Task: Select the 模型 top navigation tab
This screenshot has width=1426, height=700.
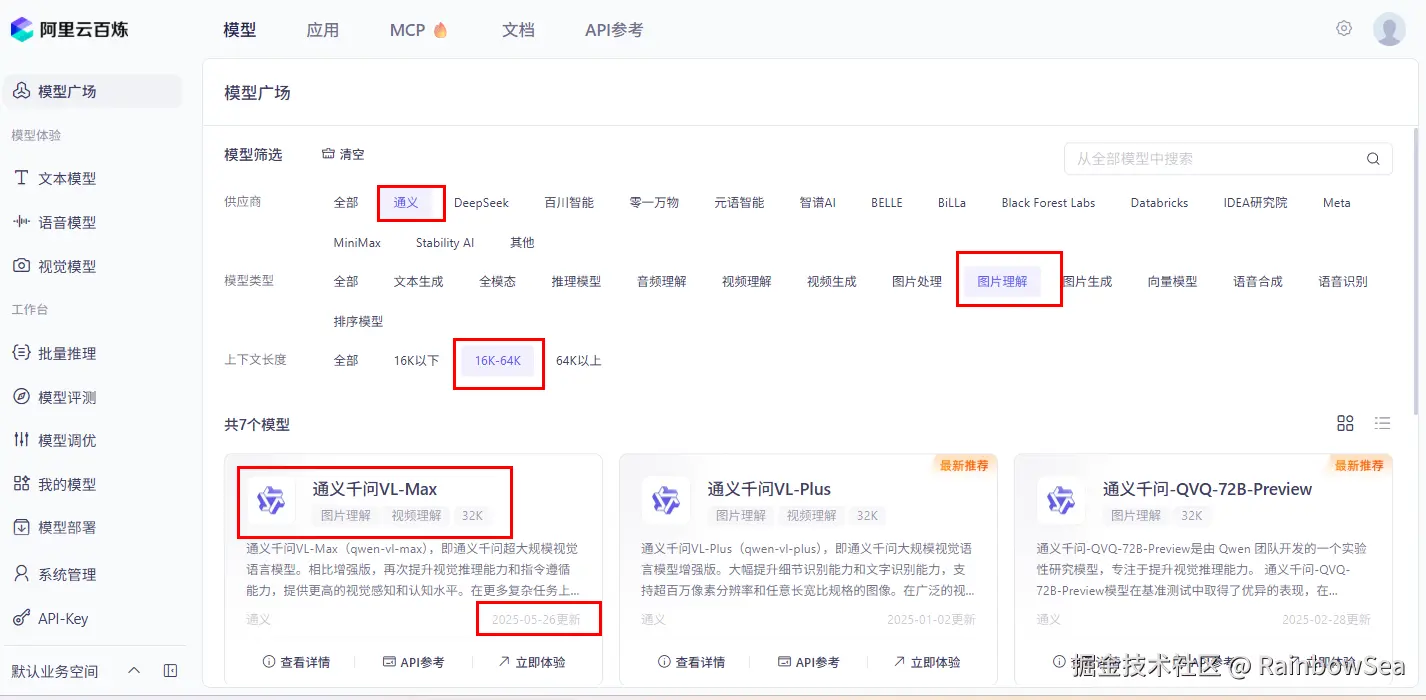Action: (x=240, y=30)
